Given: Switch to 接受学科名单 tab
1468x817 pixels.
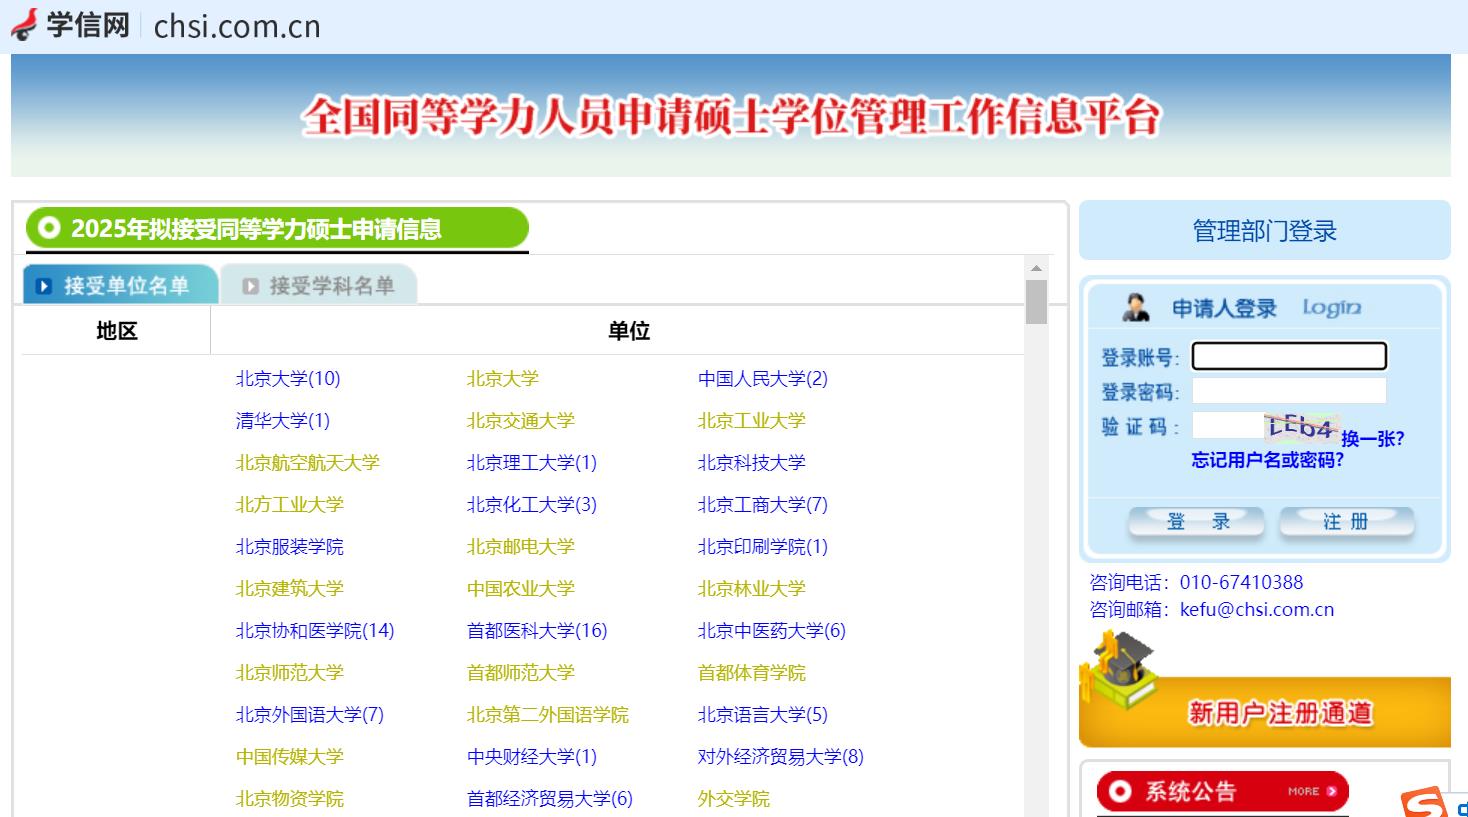Looking at the screenshot, I should (319, 286).
